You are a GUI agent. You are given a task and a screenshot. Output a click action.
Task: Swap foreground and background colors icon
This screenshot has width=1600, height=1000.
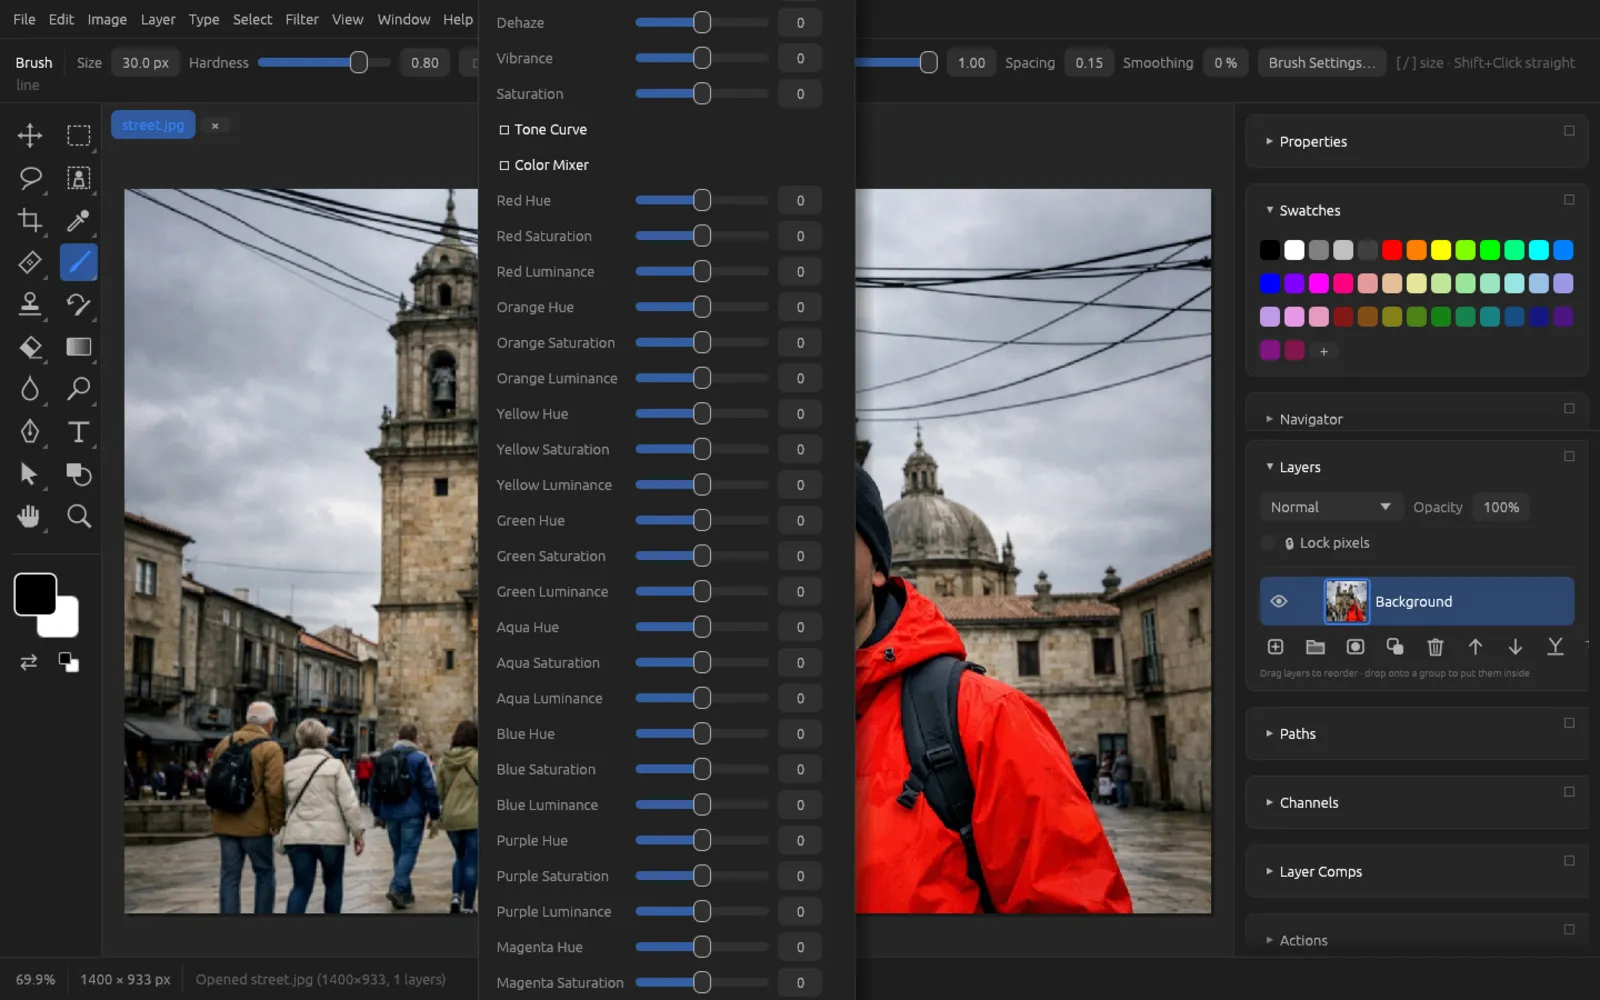(x=29, y=662)
